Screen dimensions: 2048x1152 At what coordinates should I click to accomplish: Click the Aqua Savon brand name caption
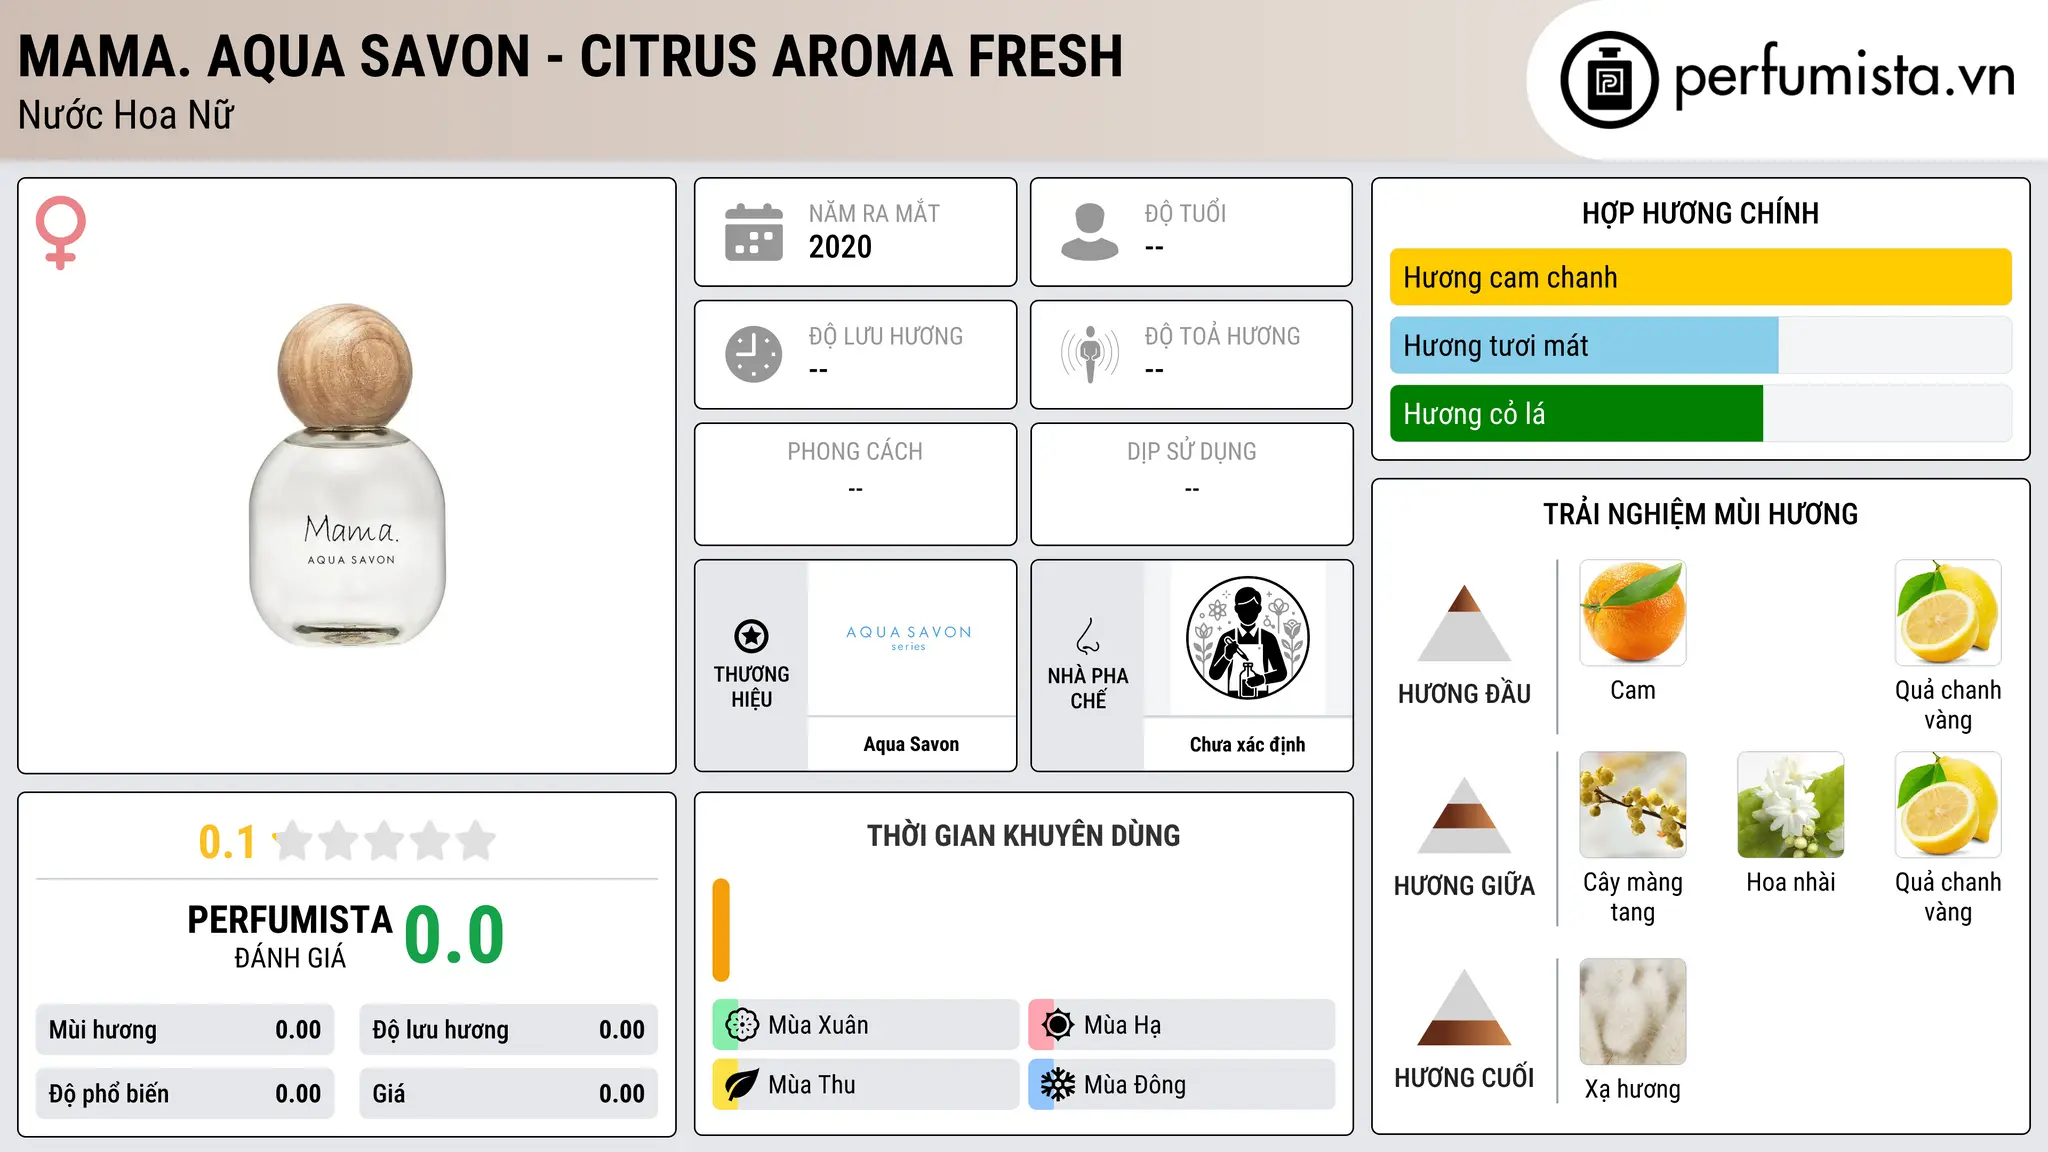pos(911,744)
